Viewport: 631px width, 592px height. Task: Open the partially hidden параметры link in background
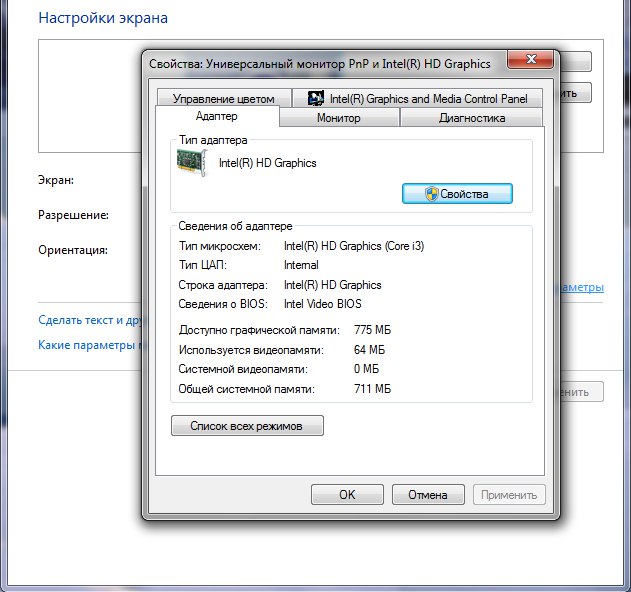(582, 287)
